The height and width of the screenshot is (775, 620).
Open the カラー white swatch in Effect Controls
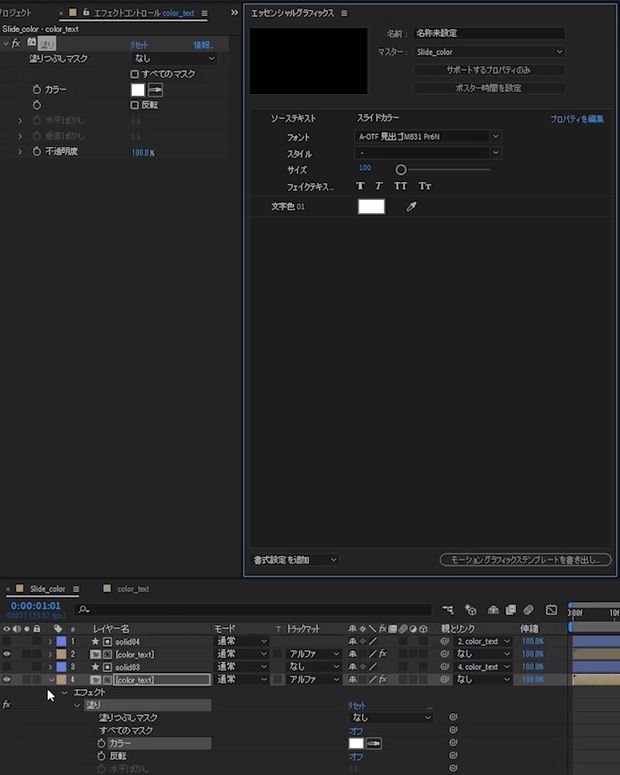pyautogui.click(x=138, y=90)
